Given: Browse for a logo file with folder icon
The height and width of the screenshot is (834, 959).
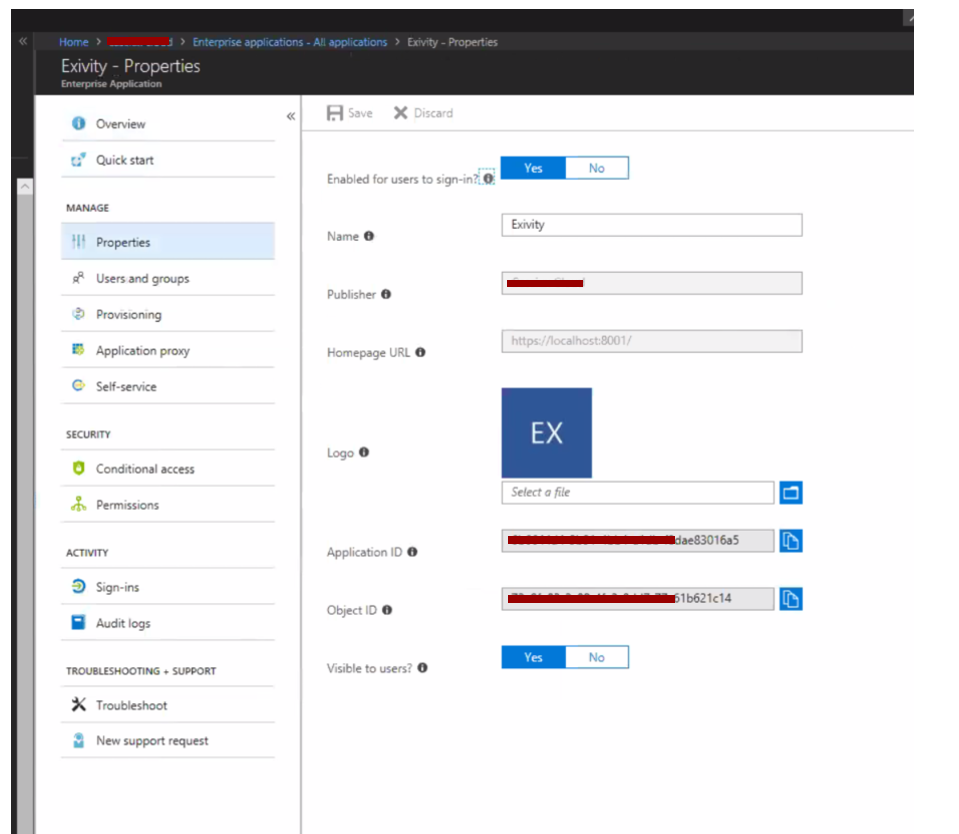Looking at the screenshot, I should tap(791, 493).
